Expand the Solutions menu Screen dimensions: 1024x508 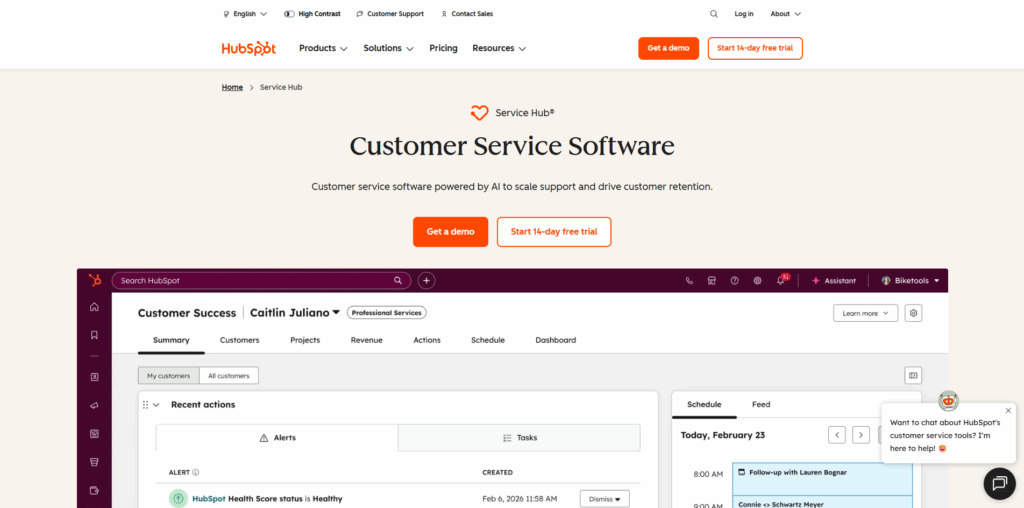pos(389,48)
